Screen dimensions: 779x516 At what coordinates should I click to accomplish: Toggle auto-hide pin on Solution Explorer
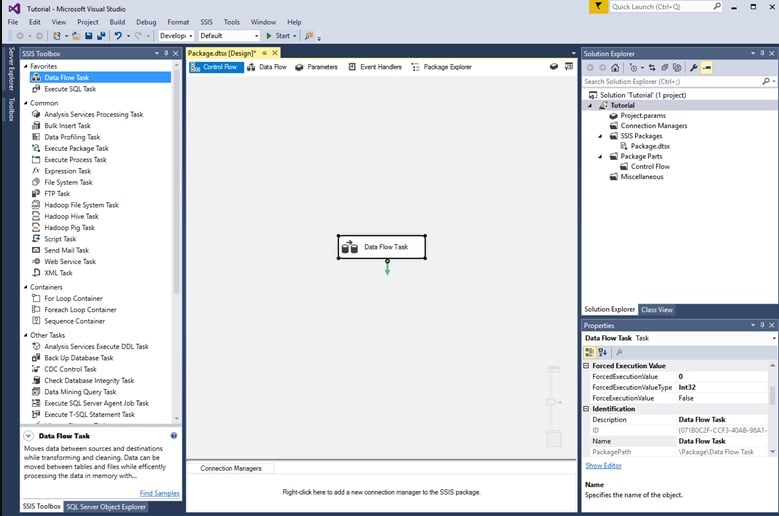pos(762,53)
